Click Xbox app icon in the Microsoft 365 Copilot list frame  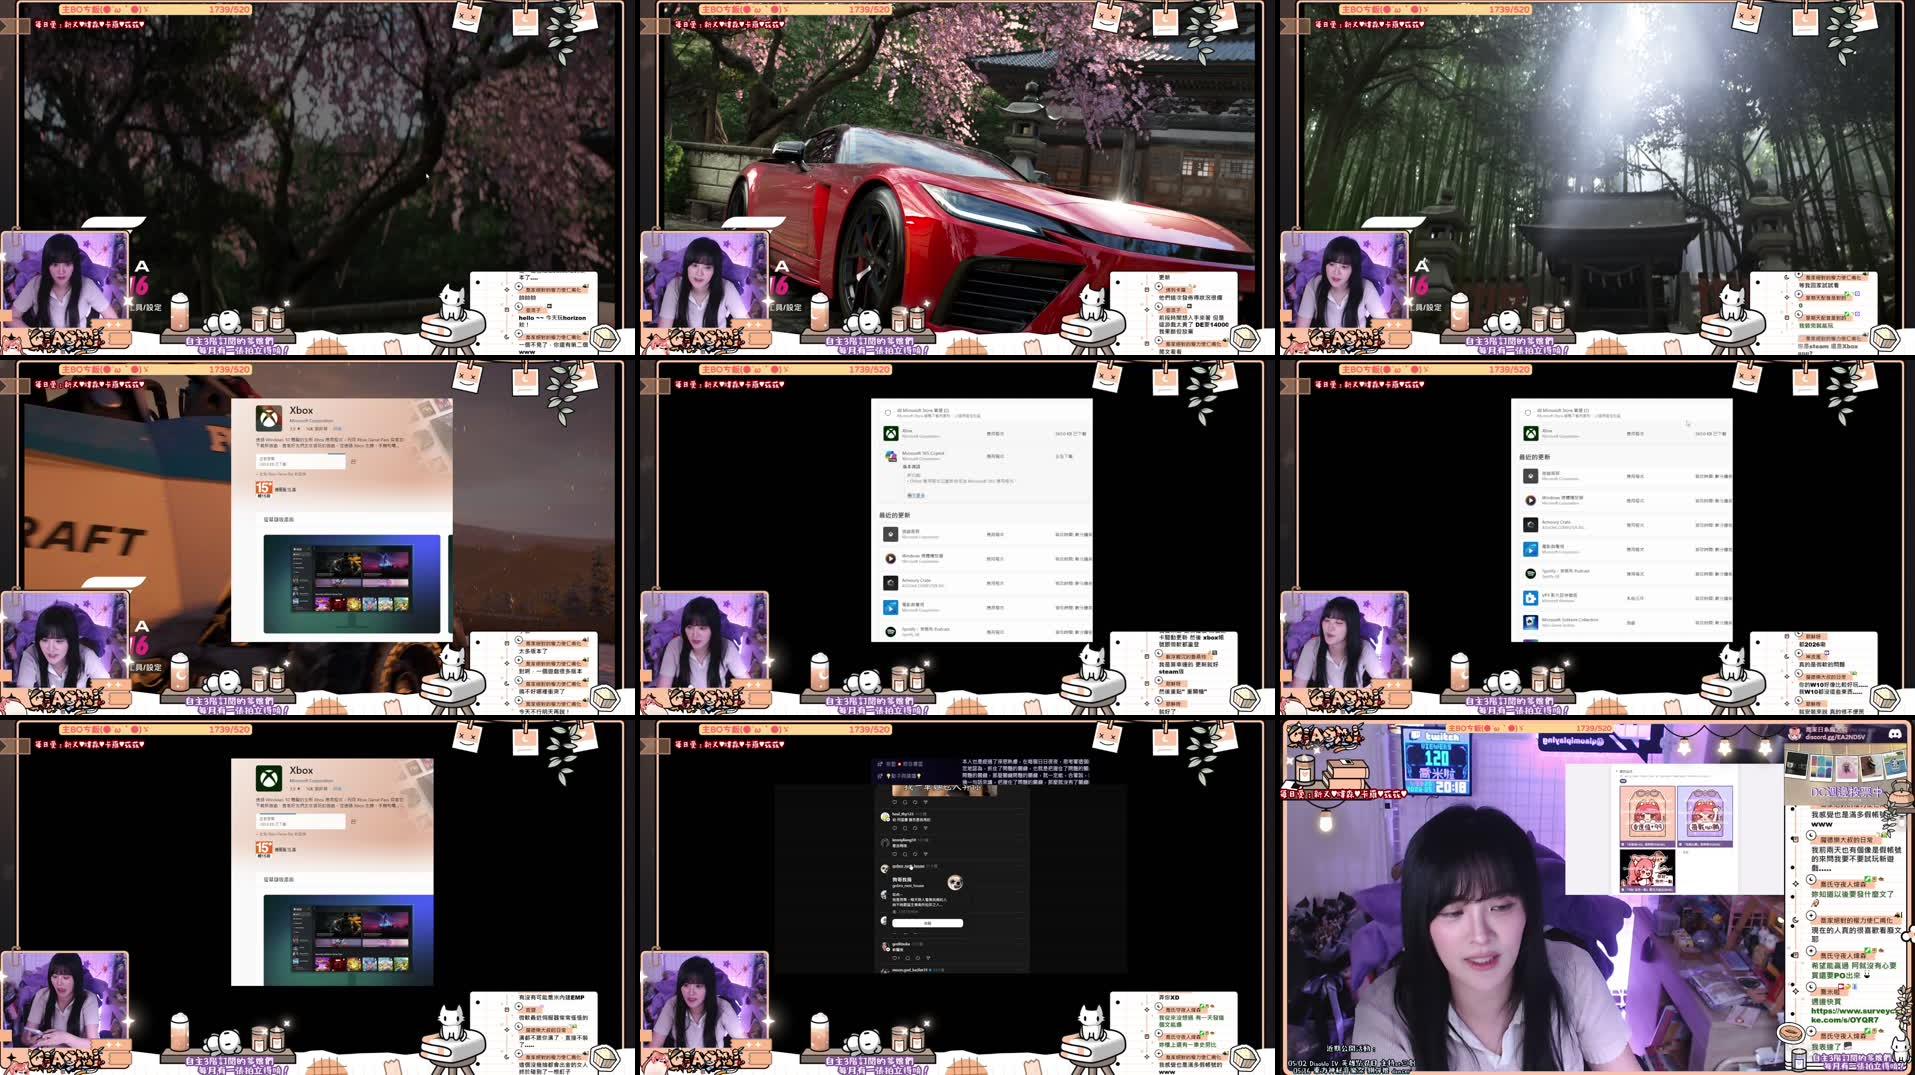pyautogui.click(x=890, y=434)
